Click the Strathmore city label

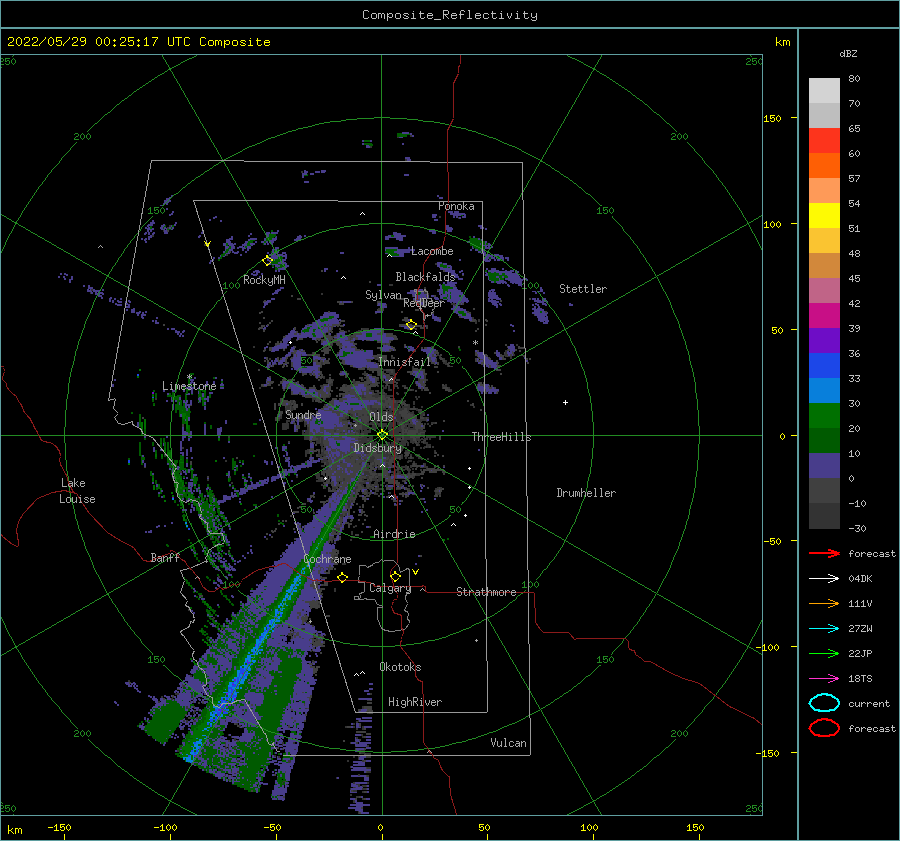coord(486,592)
